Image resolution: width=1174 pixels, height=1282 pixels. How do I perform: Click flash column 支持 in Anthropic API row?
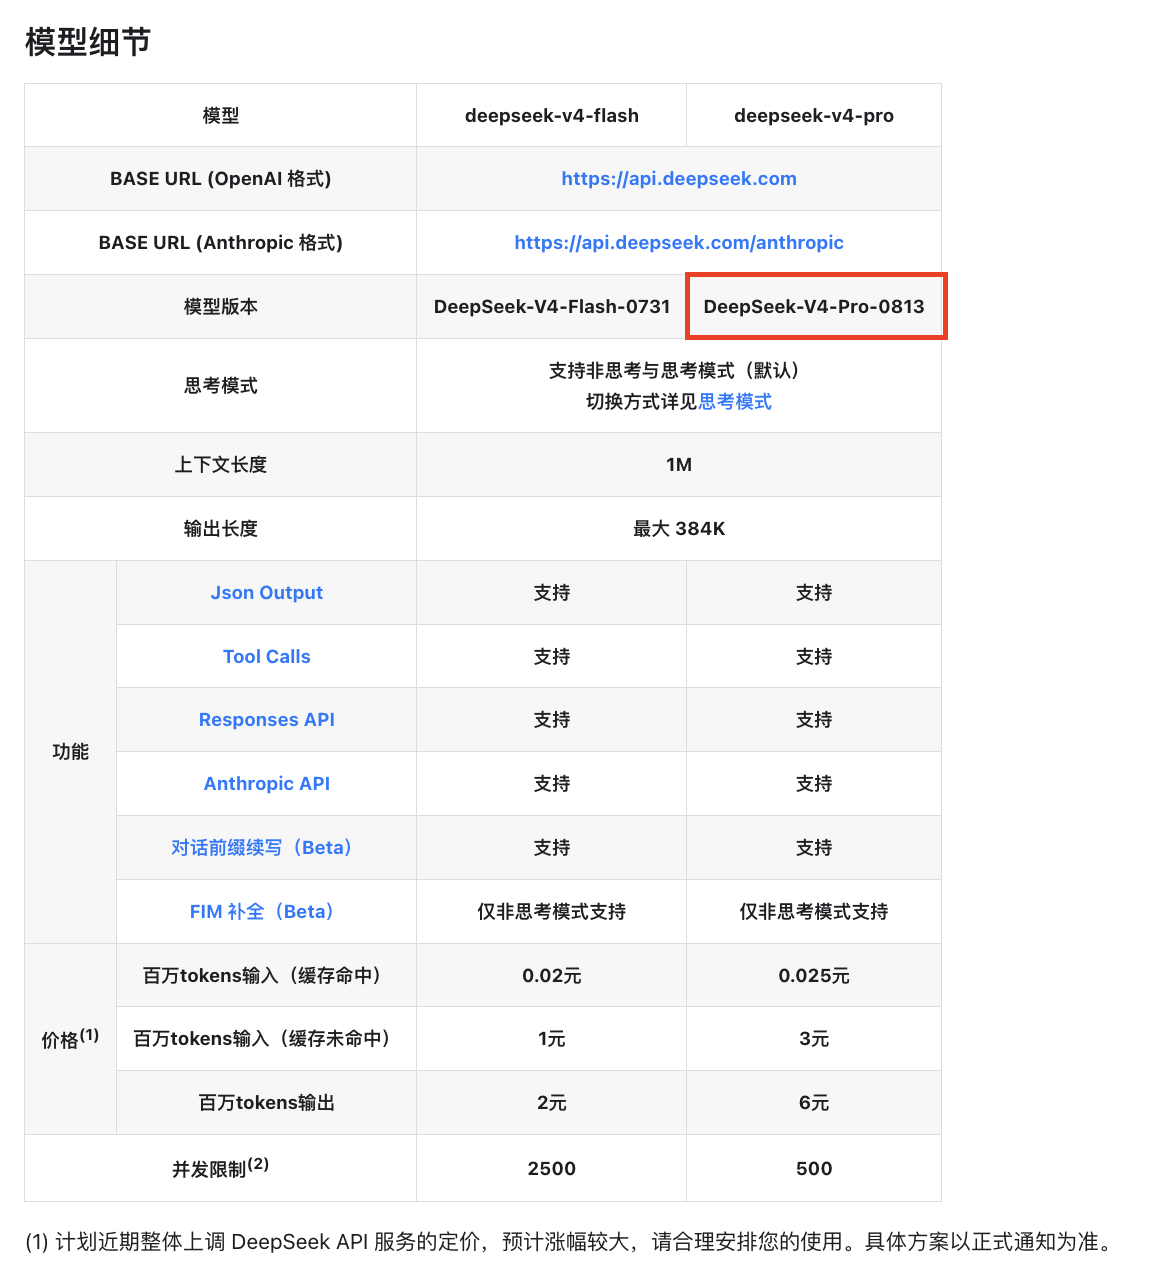click(552, 784)
